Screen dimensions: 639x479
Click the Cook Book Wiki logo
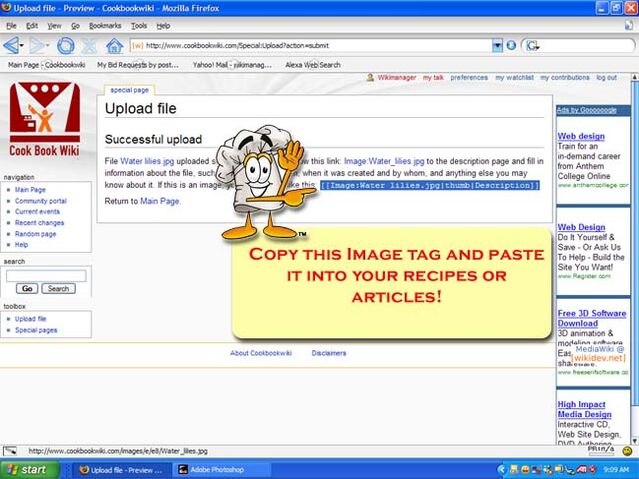tap(44, 119)
